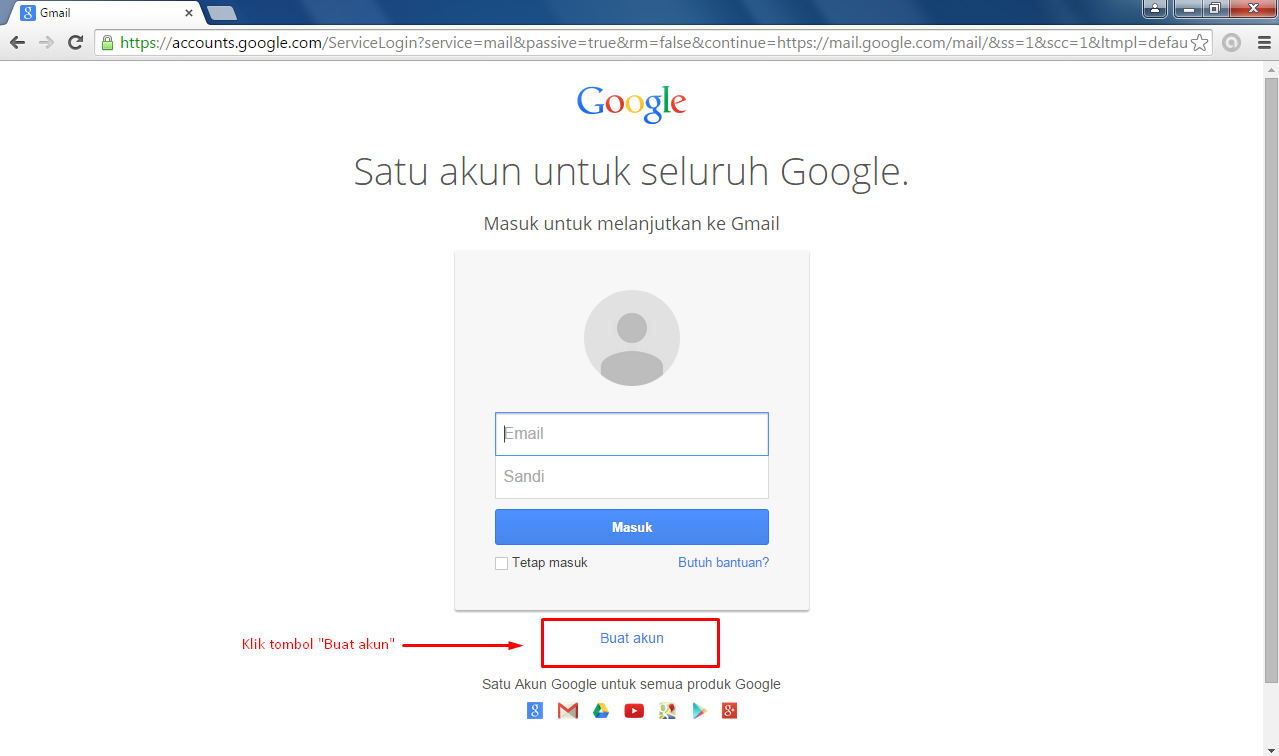Minimize the Chrome window
Viewport: 1279px width, 756px height.
click(x=1187, y=8)
